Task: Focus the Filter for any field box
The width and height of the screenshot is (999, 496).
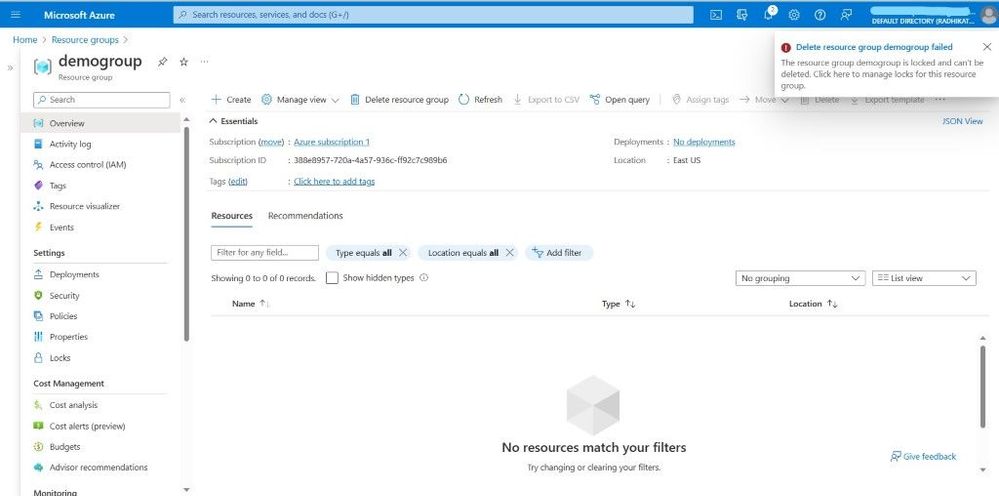Action: pos(264,253)
